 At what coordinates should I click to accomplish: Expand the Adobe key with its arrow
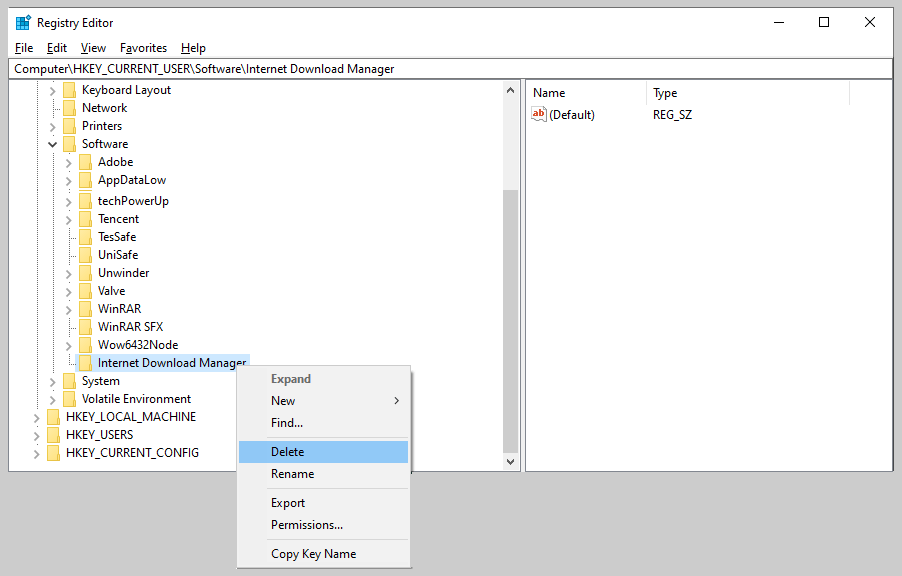(67, 161)
